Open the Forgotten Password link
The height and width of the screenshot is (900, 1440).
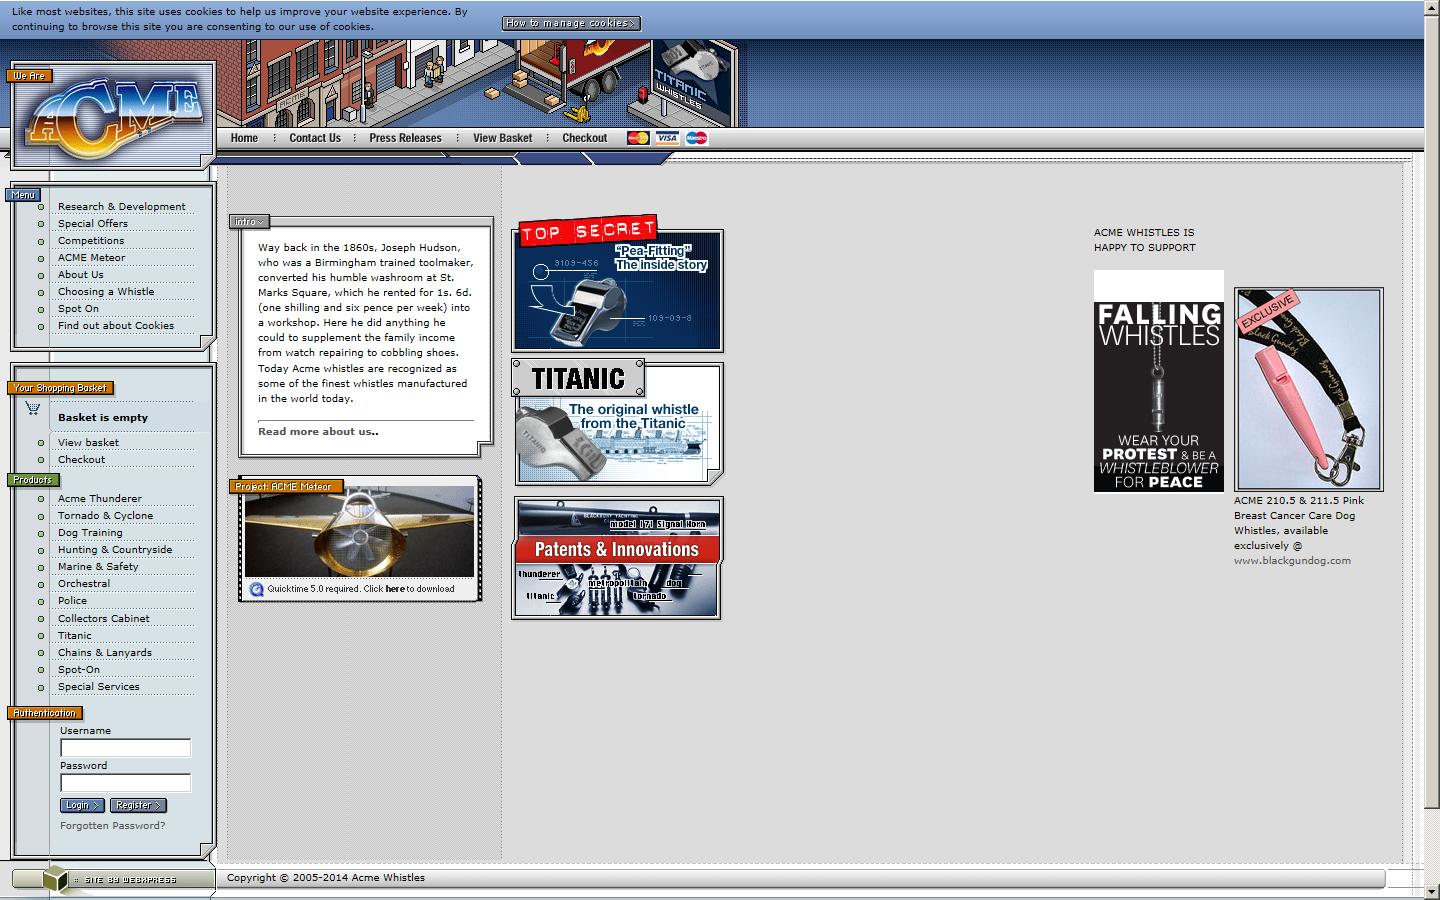pos(112,826)
